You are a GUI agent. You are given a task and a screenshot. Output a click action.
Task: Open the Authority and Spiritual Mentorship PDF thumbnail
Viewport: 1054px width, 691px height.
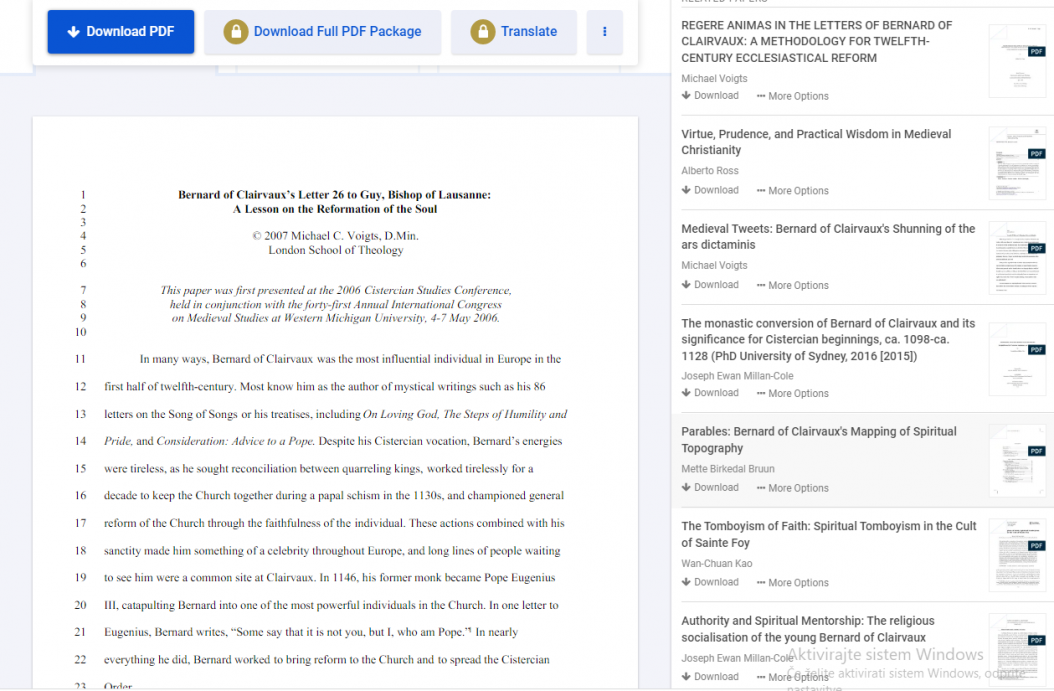click(1017, 650)
